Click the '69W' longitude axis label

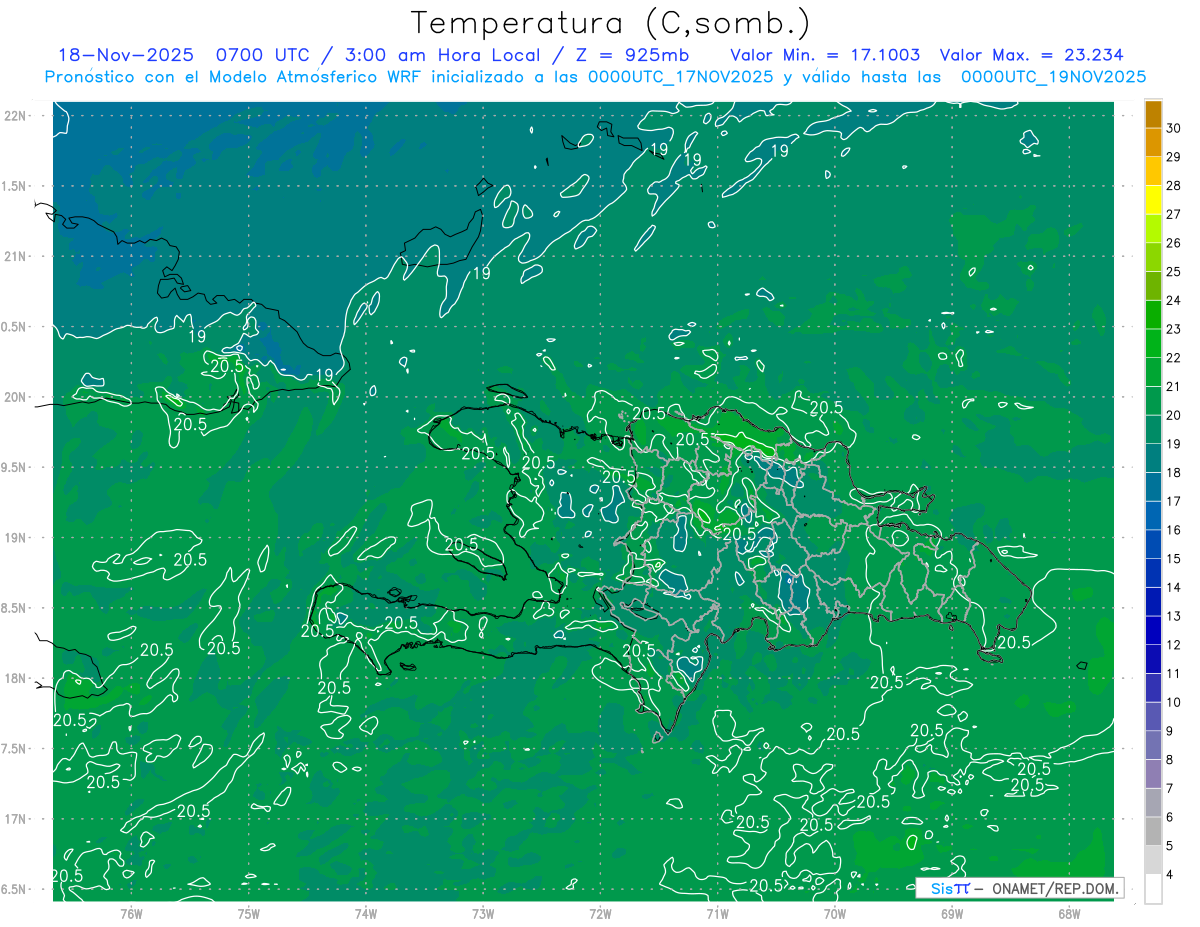click(952, 913)
